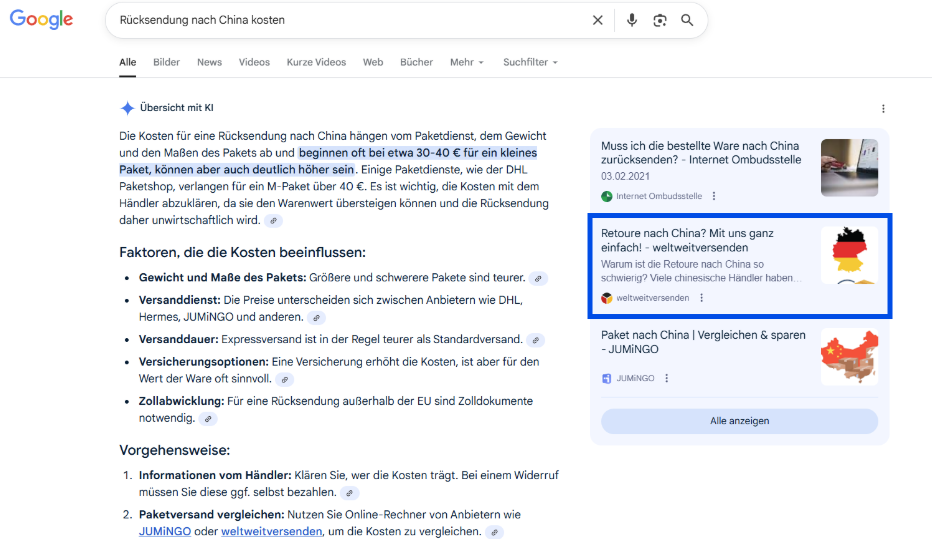The height and width of the screenshot is (555, 932).
Task: Clear the search query with X icon
Action: pos(597,20)
